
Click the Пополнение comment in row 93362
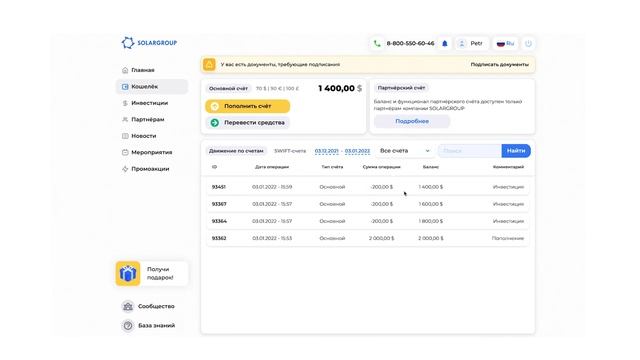(x=508, y=238)
